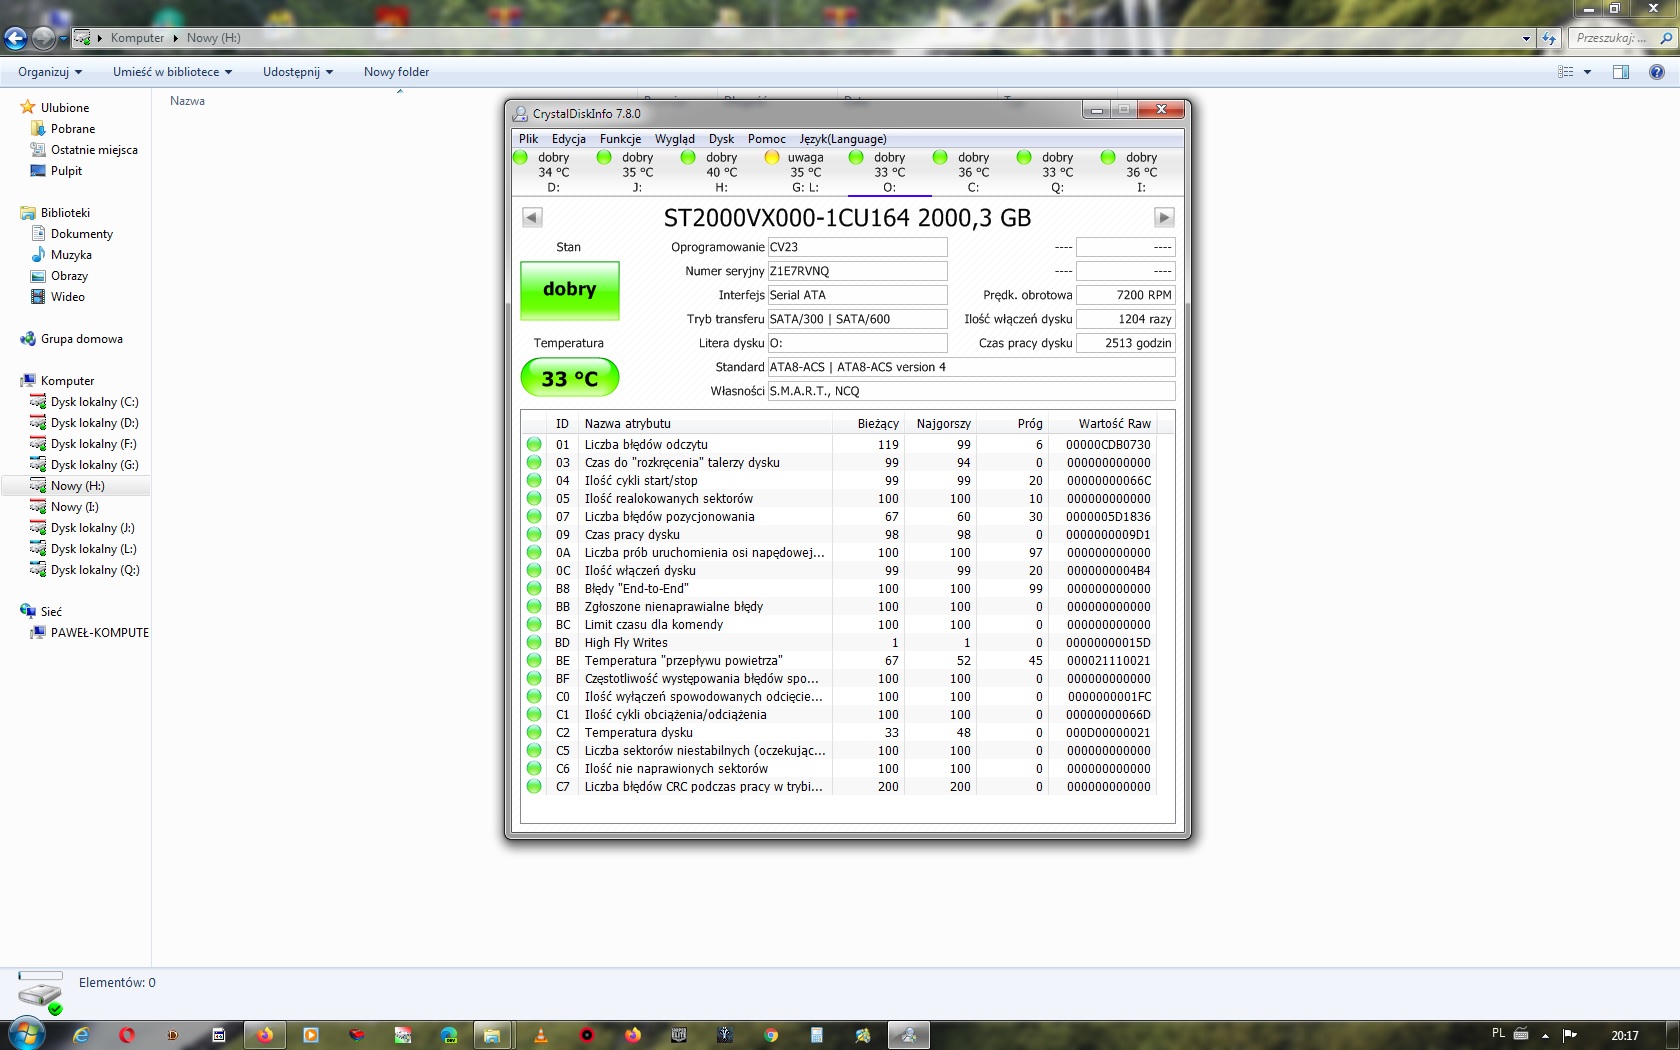Open address bar history dropdown arrow
The width and height of the screenshot is (1680, 1050).
(1526, 38)
